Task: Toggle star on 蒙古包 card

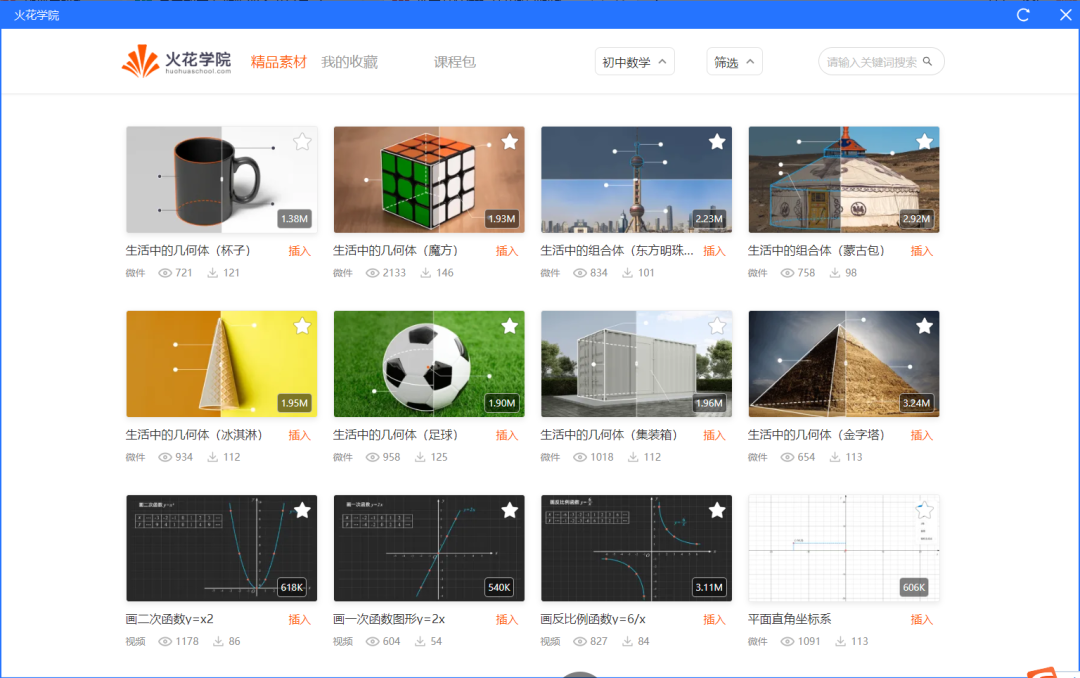Action: [924, 142]
